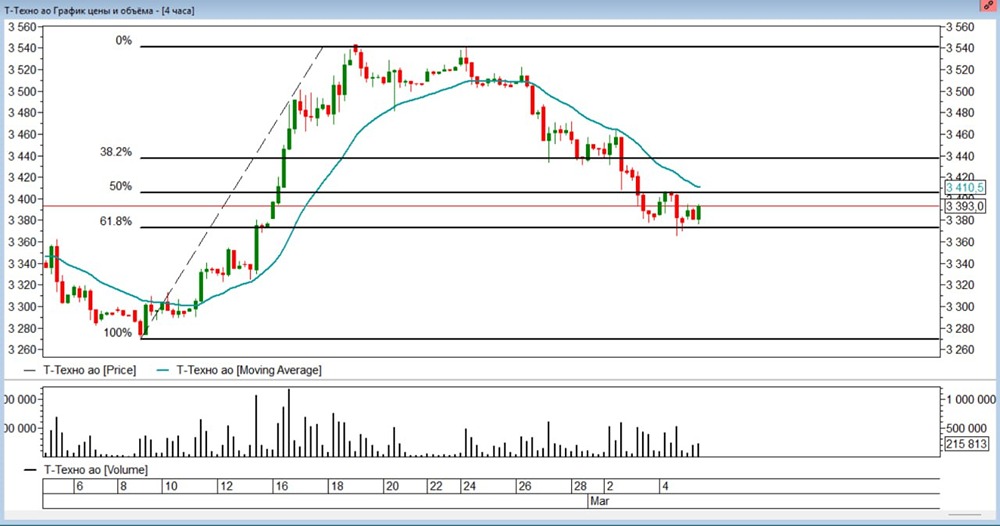Click the 500 000 volume axis label
The image size is (1000, 526).
click(x=967, y=428)
